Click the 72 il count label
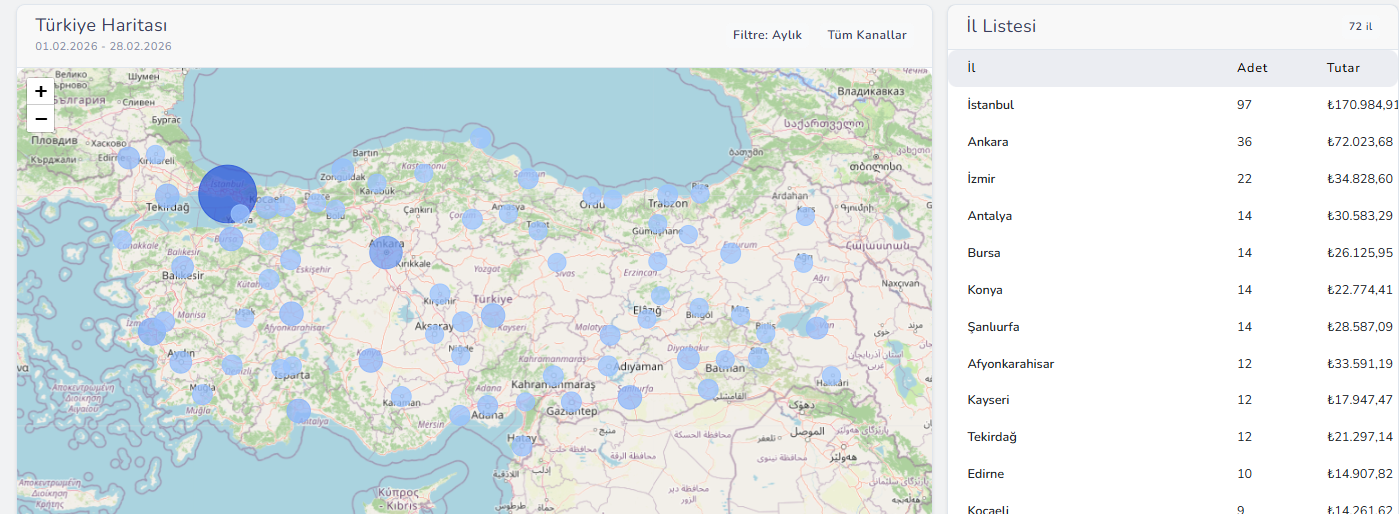The height and width of the screenshot is (514, 1399). (1360, 27)
